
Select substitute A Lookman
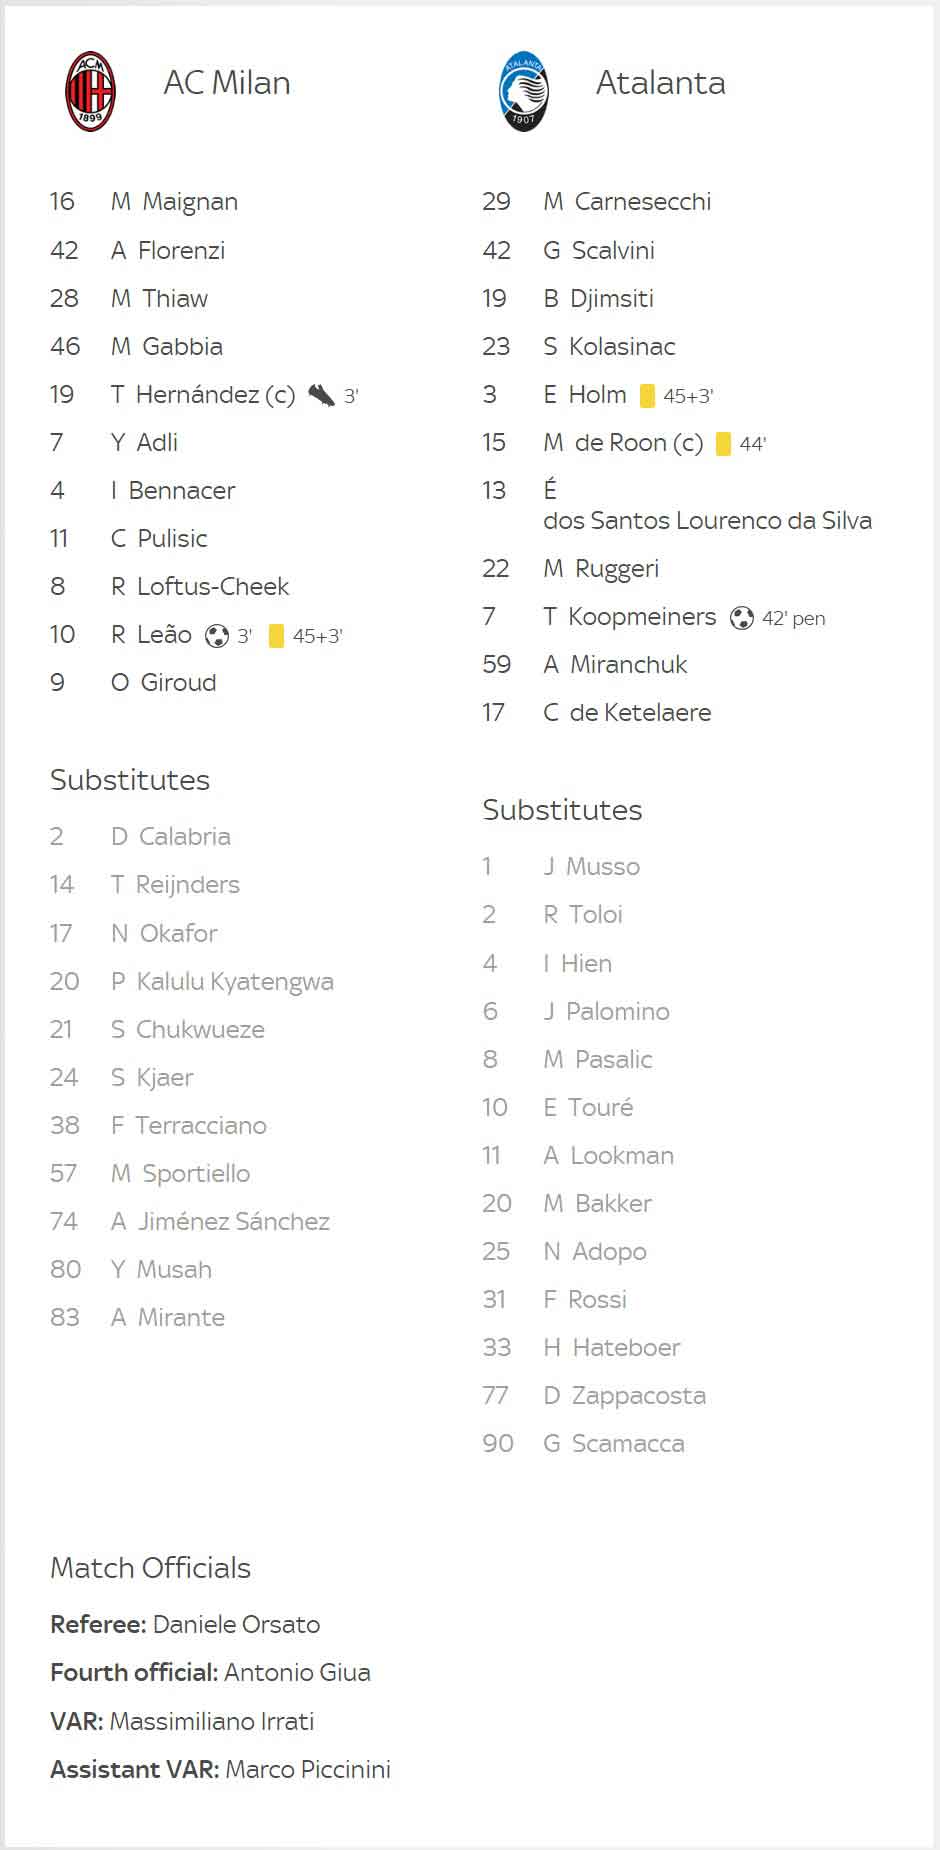click(608, 1156)
